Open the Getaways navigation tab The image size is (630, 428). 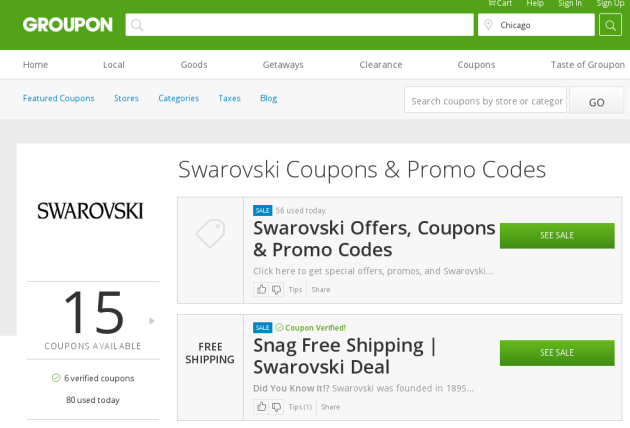pos(283,65)
